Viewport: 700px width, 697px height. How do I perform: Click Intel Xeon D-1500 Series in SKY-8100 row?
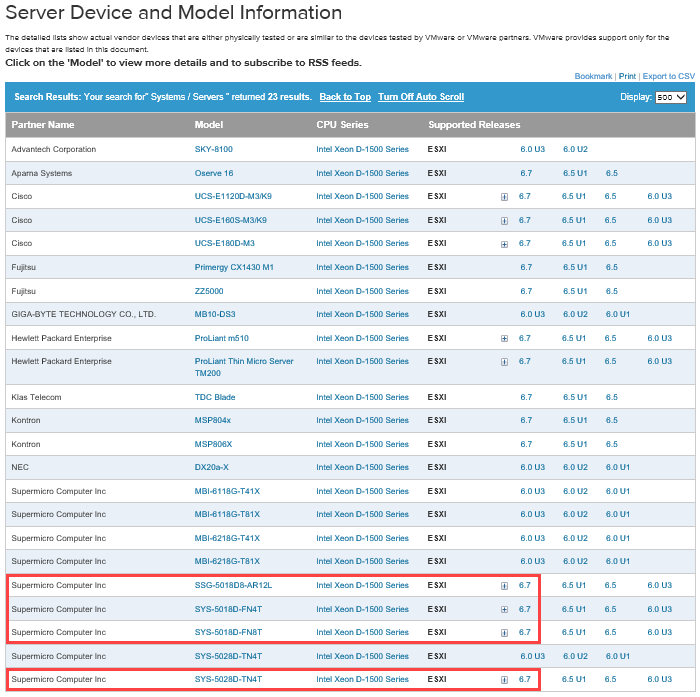(x=362, y=149)
